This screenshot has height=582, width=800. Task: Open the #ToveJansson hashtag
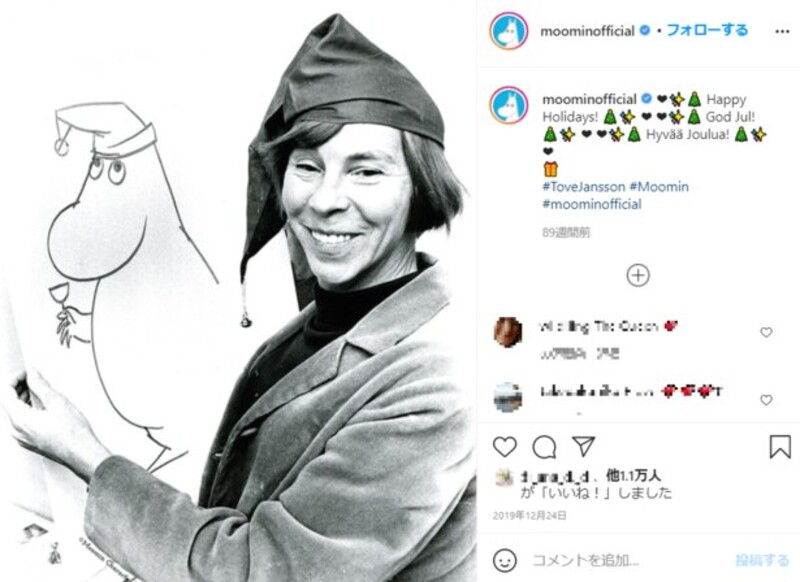(x=583, y=187)
